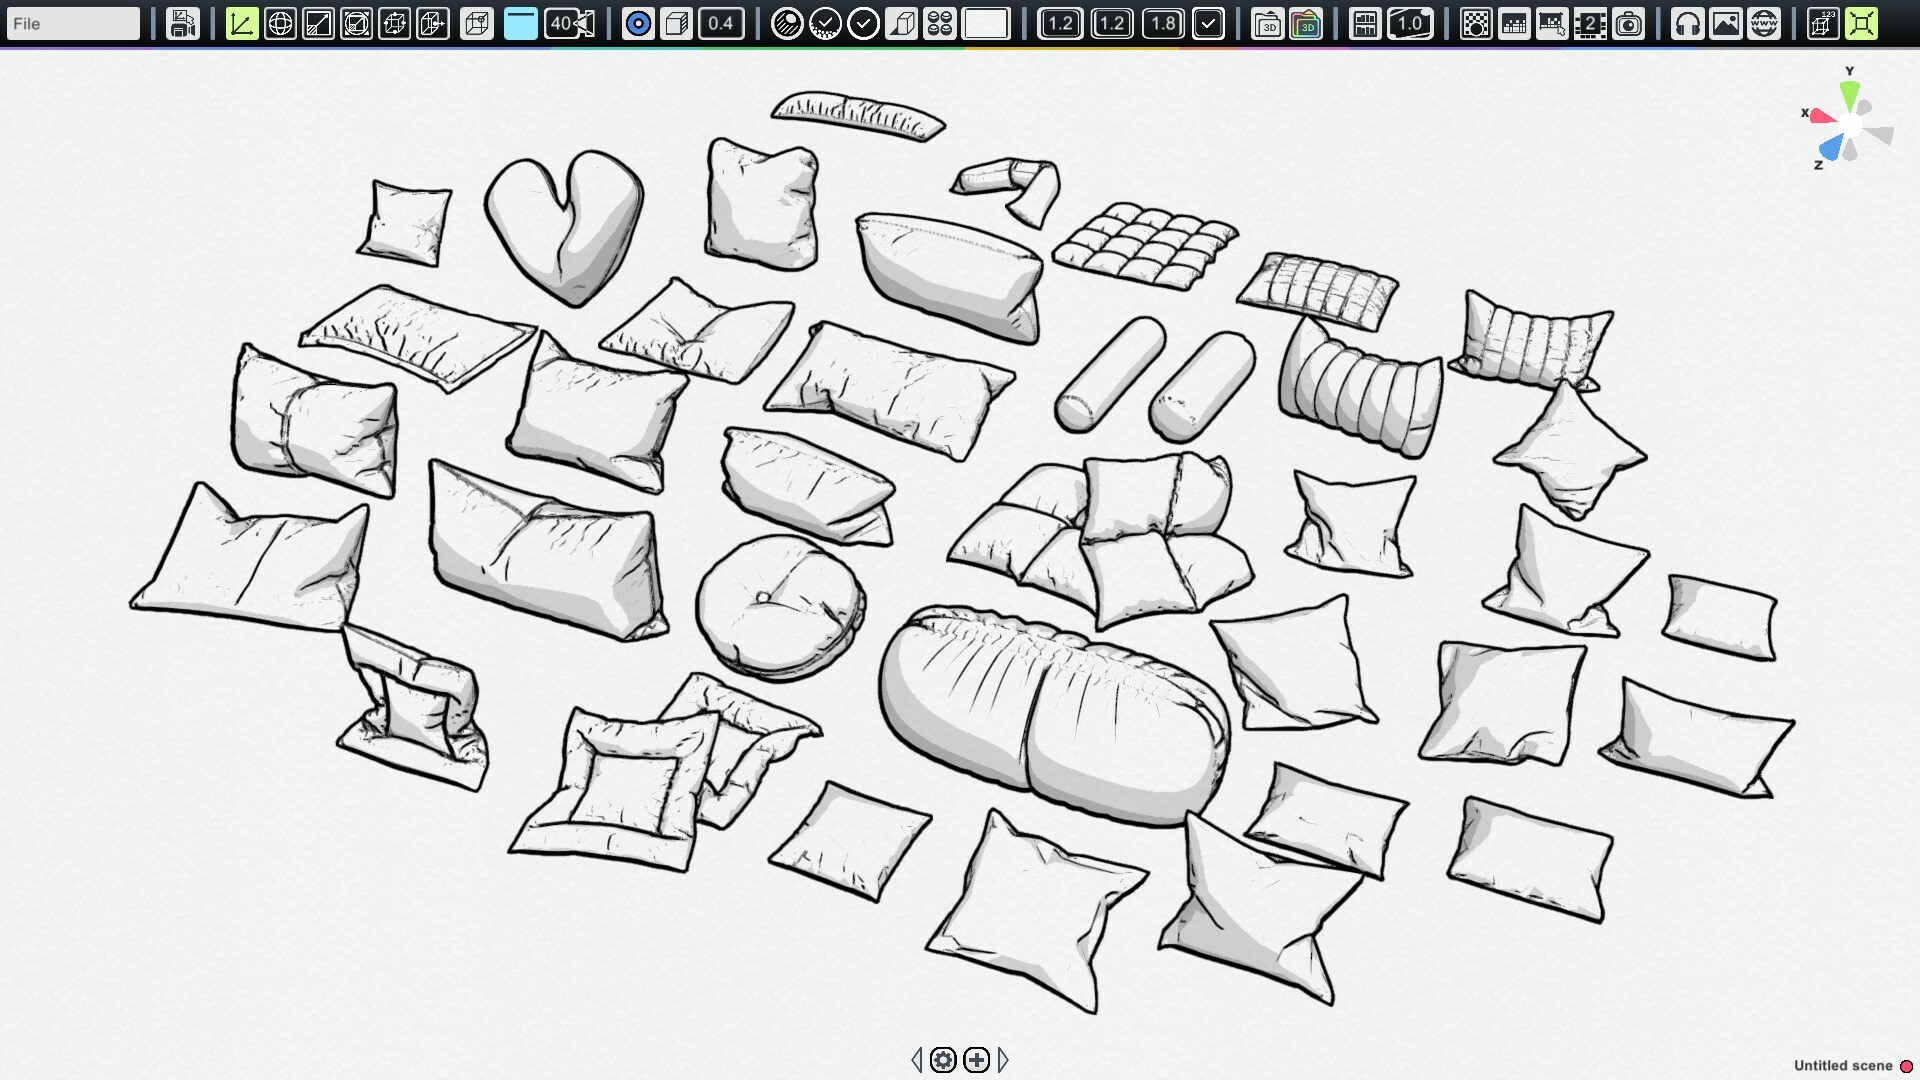Click the dotted circle checkmark icon
Screen dimensions: 1920x1080
point(826,23)
